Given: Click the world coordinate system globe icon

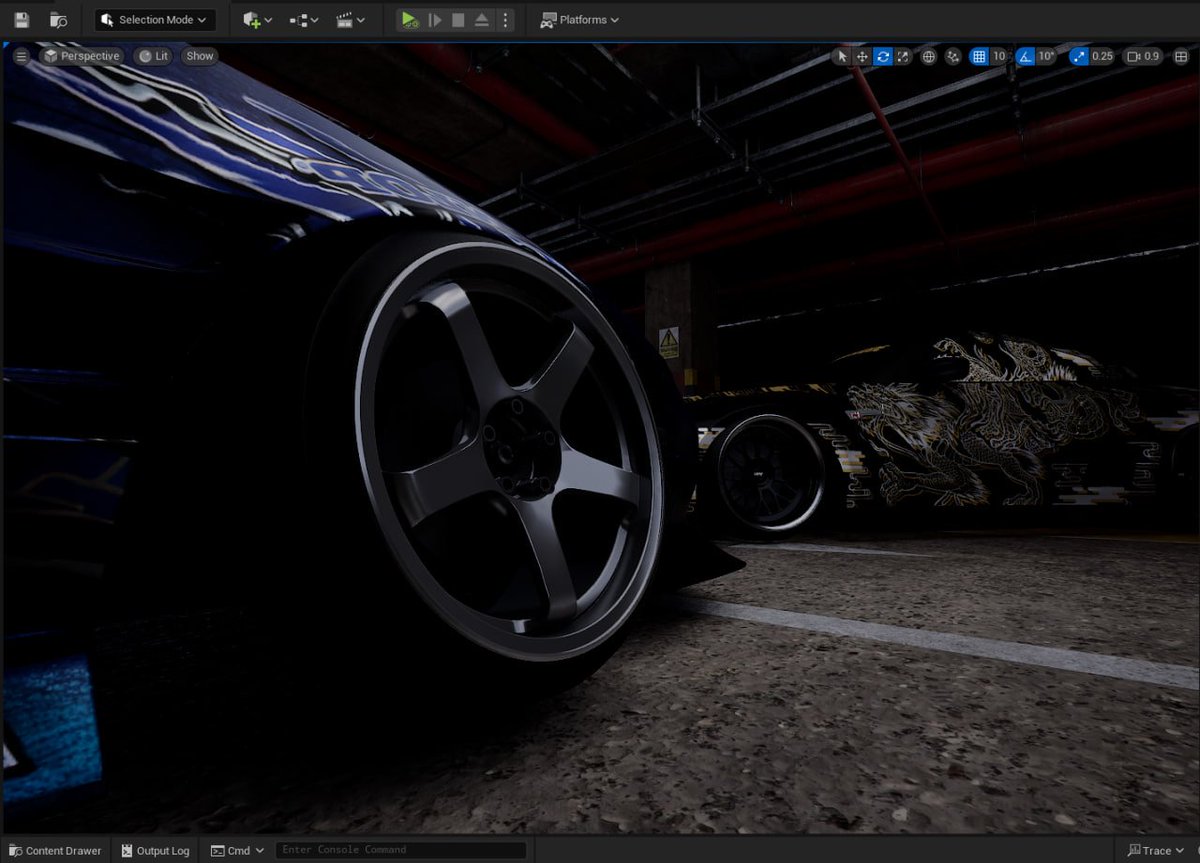Looking at the screenshot, I should [929, 57].
